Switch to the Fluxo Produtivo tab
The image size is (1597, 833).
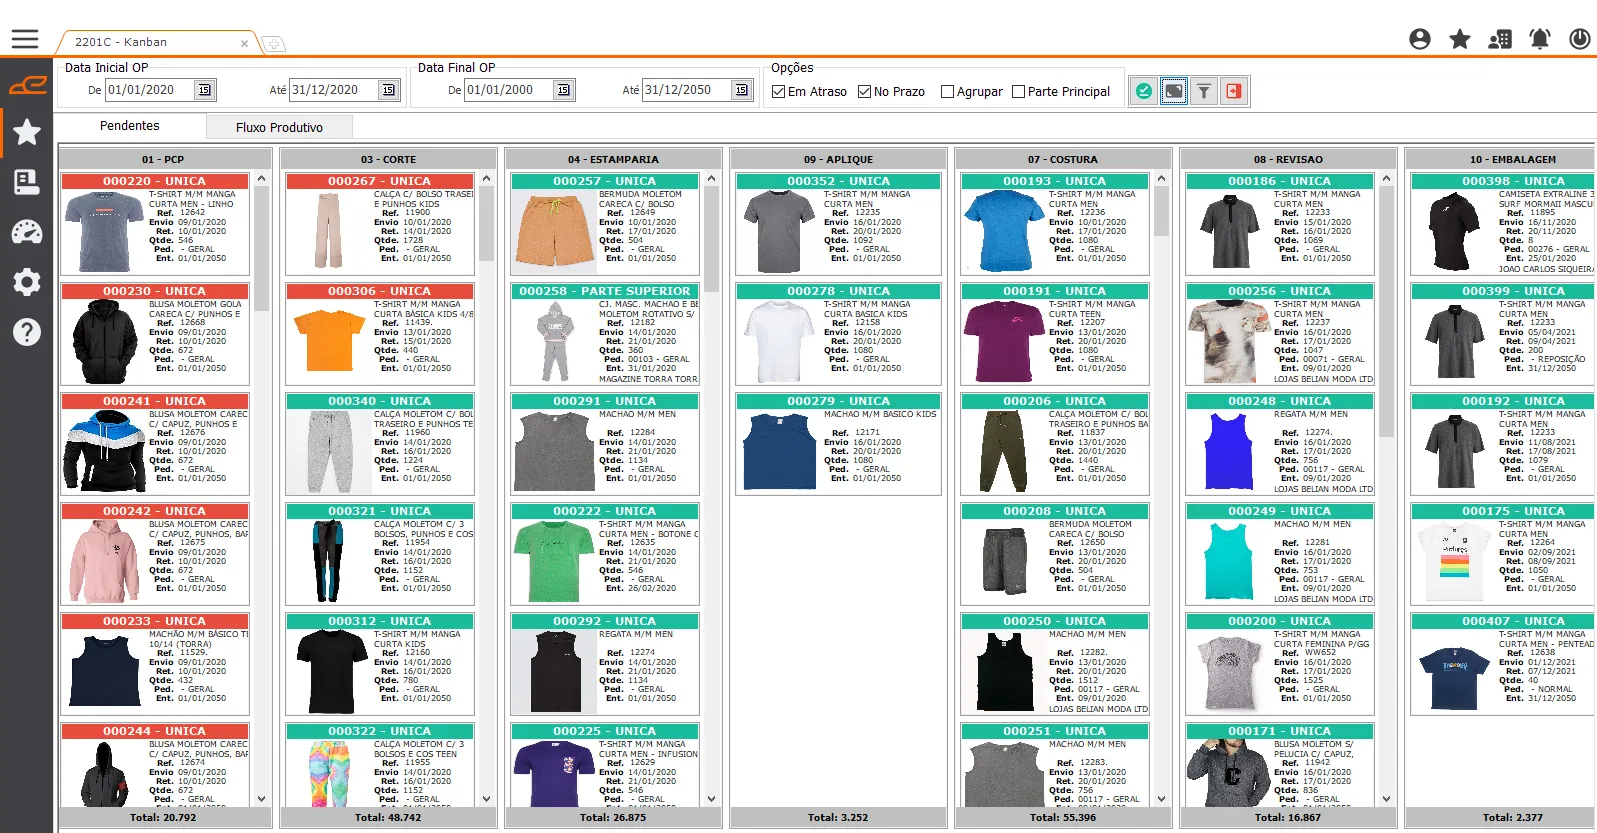coord(280,127)
